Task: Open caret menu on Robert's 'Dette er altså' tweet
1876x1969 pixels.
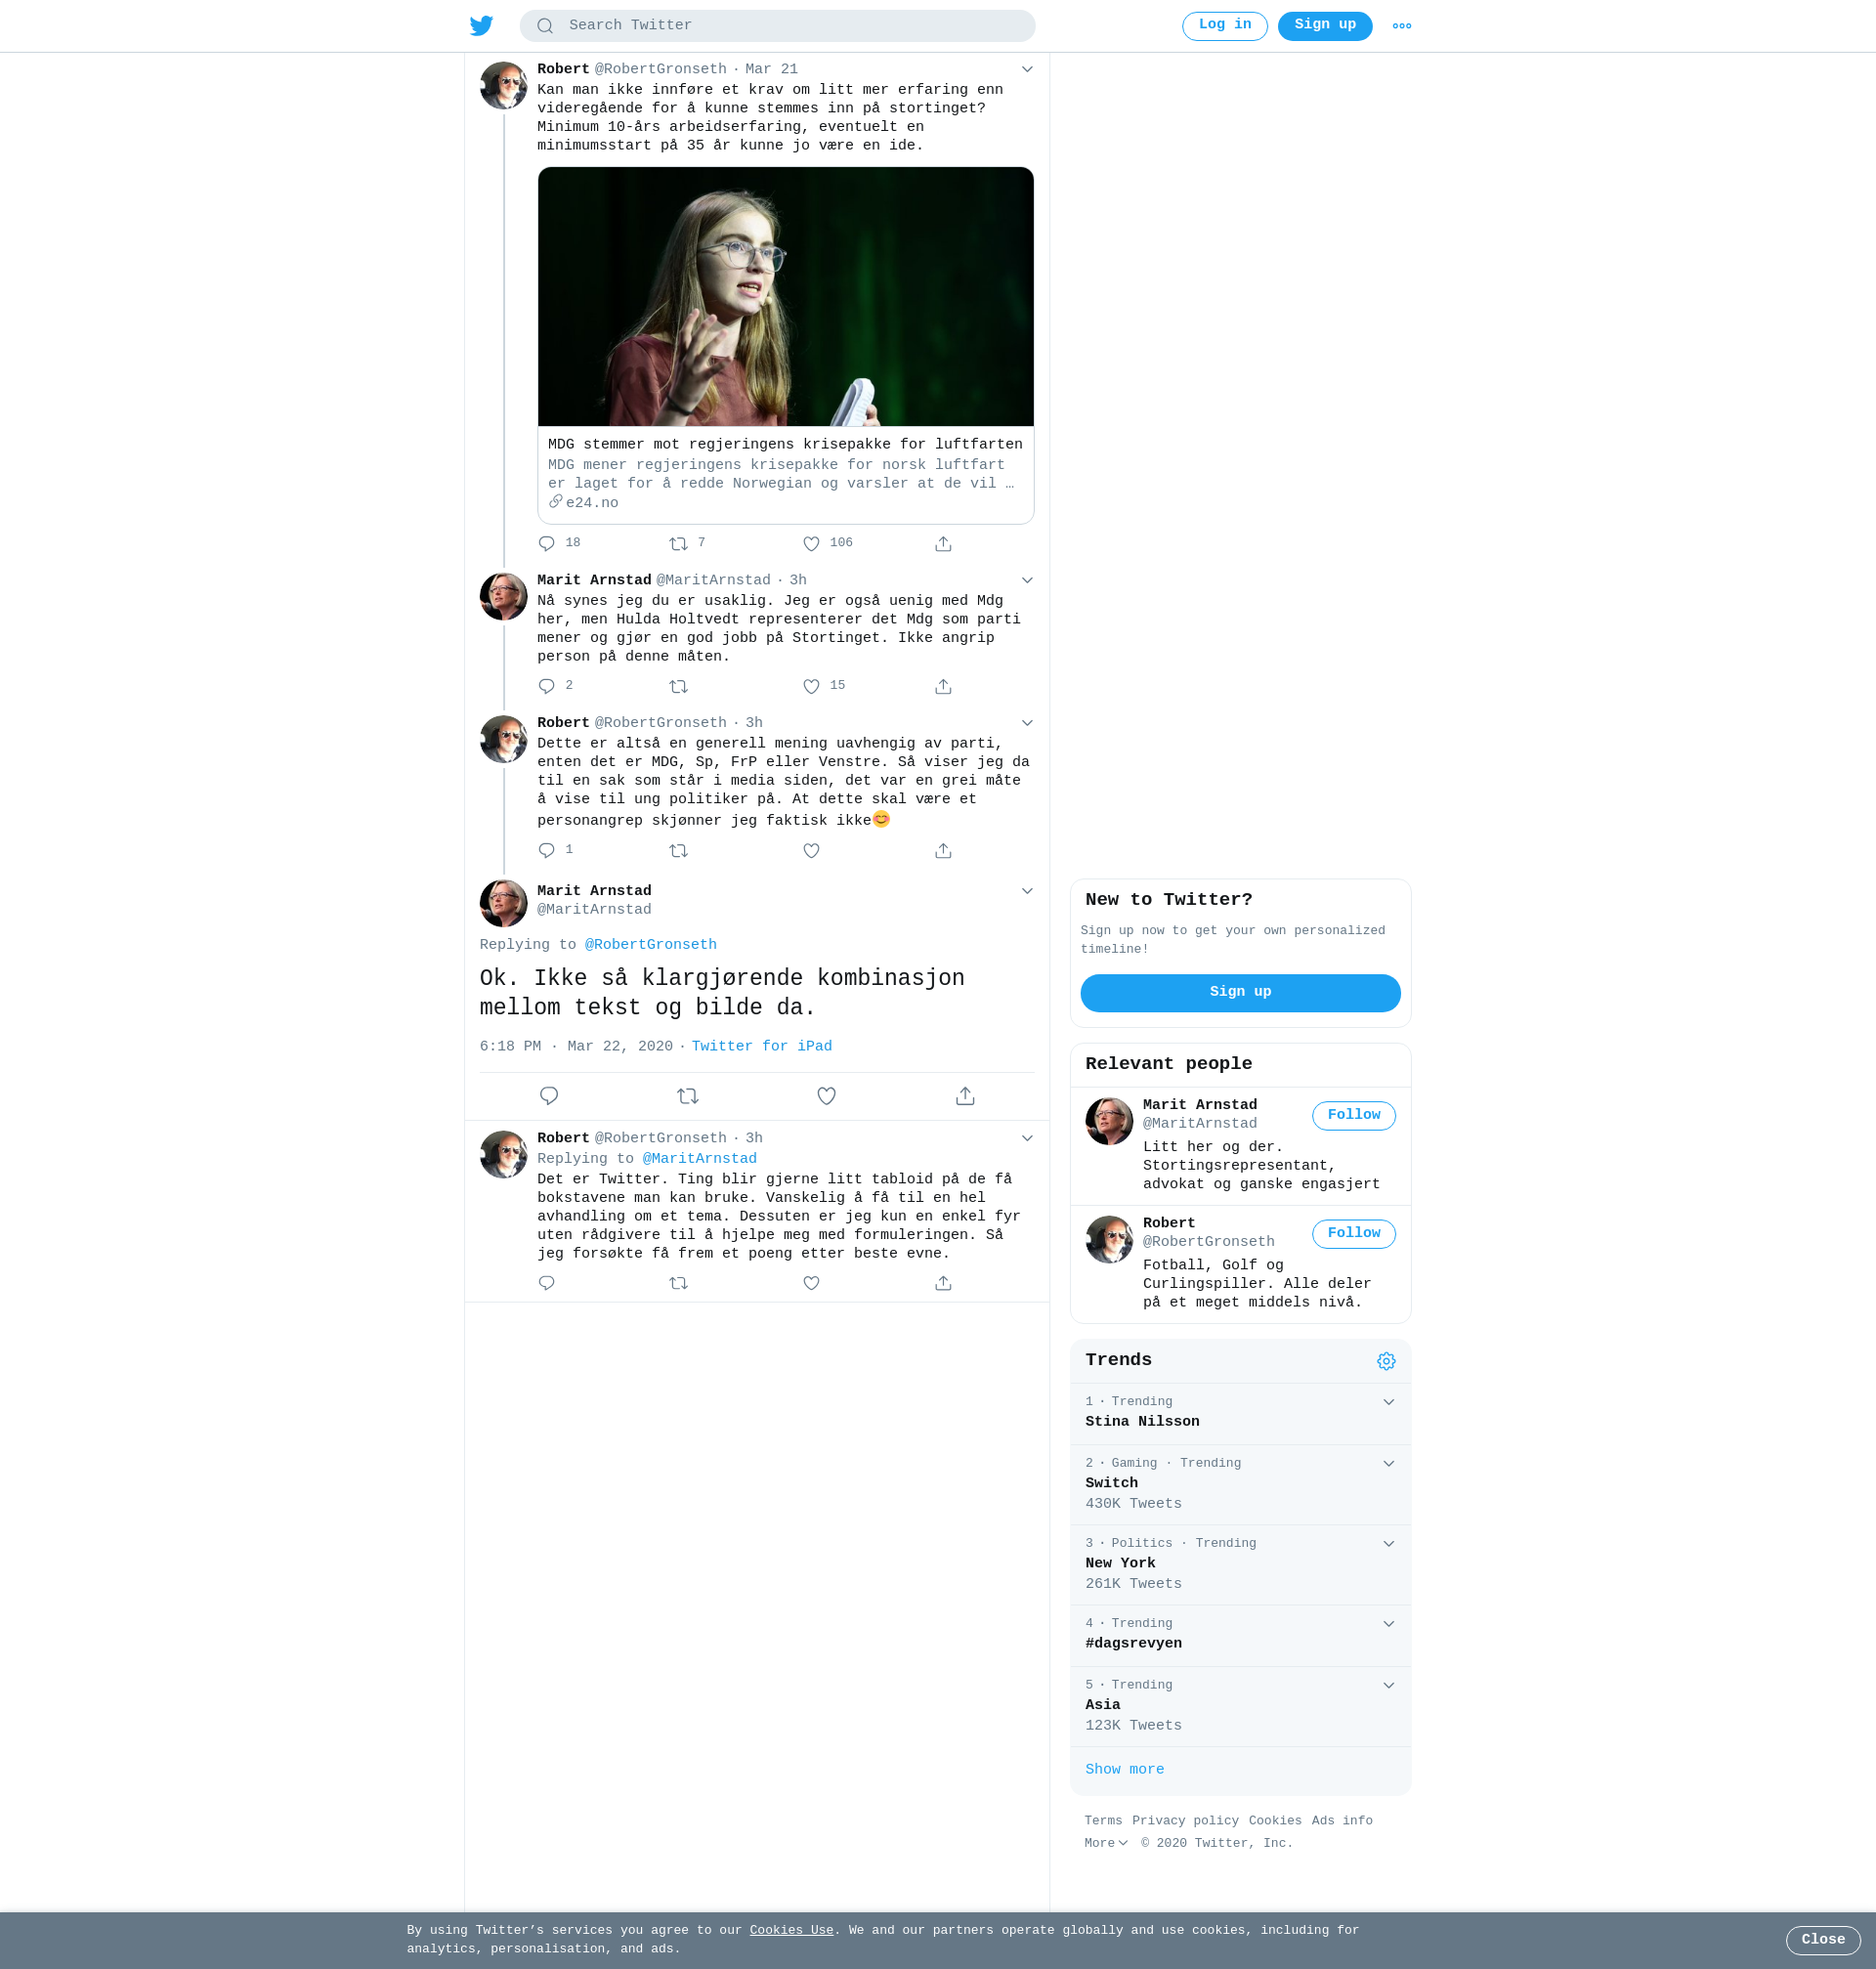Action: (x=1027, y=723)
